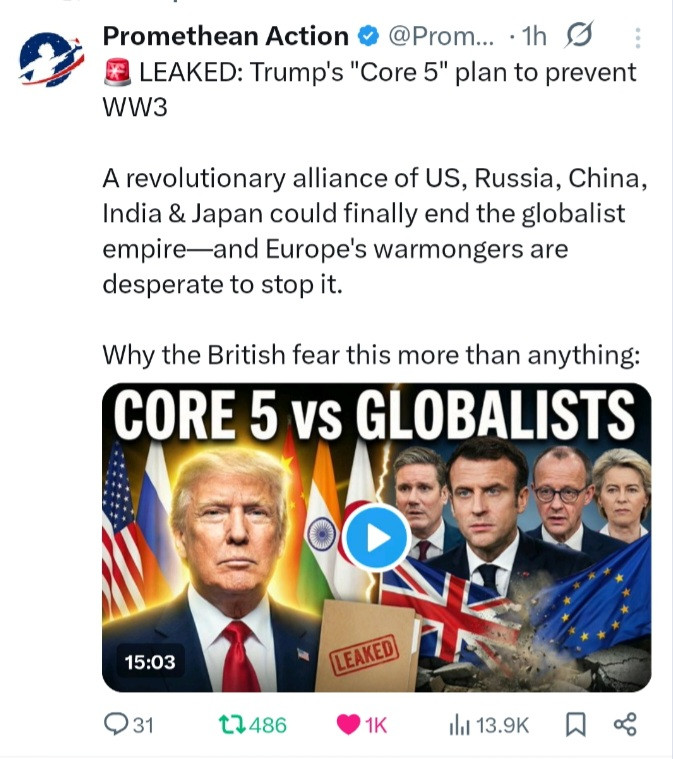Click the 15:03 video duration badge
673x759 pixels.
150,662
